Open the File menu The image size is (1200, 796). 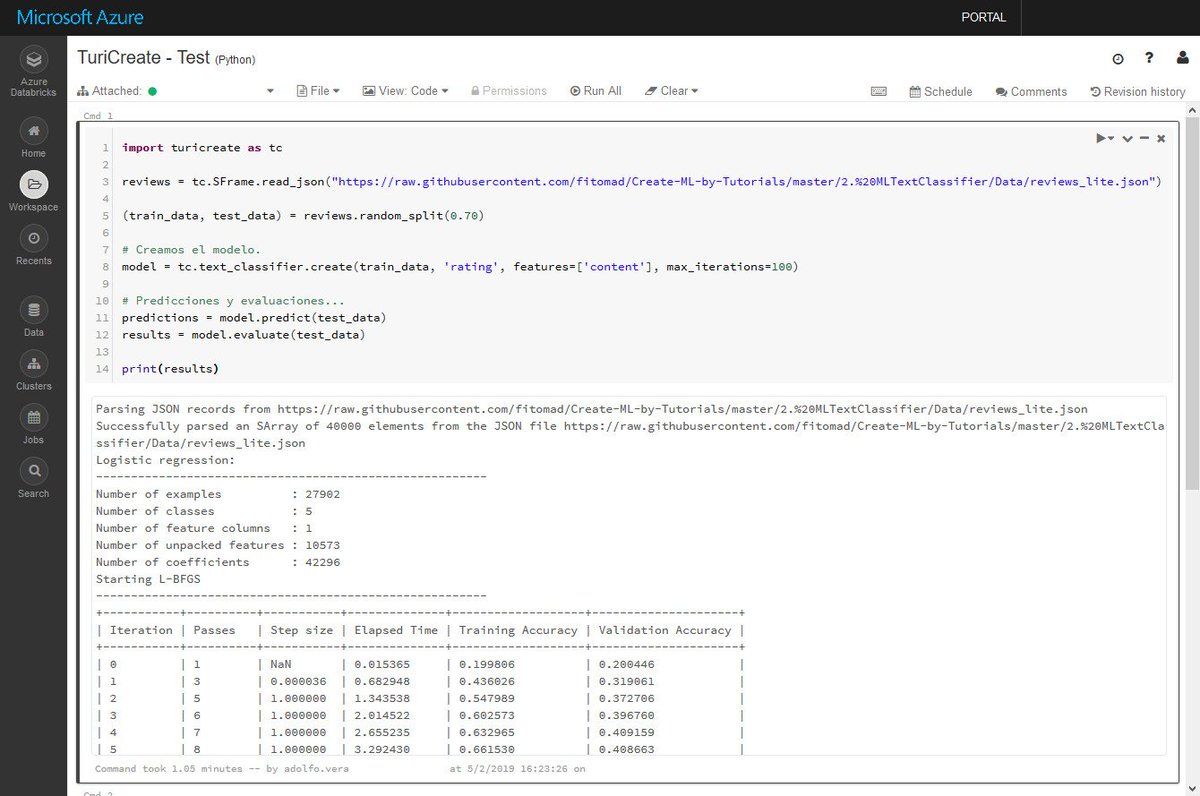pos(319,91)
